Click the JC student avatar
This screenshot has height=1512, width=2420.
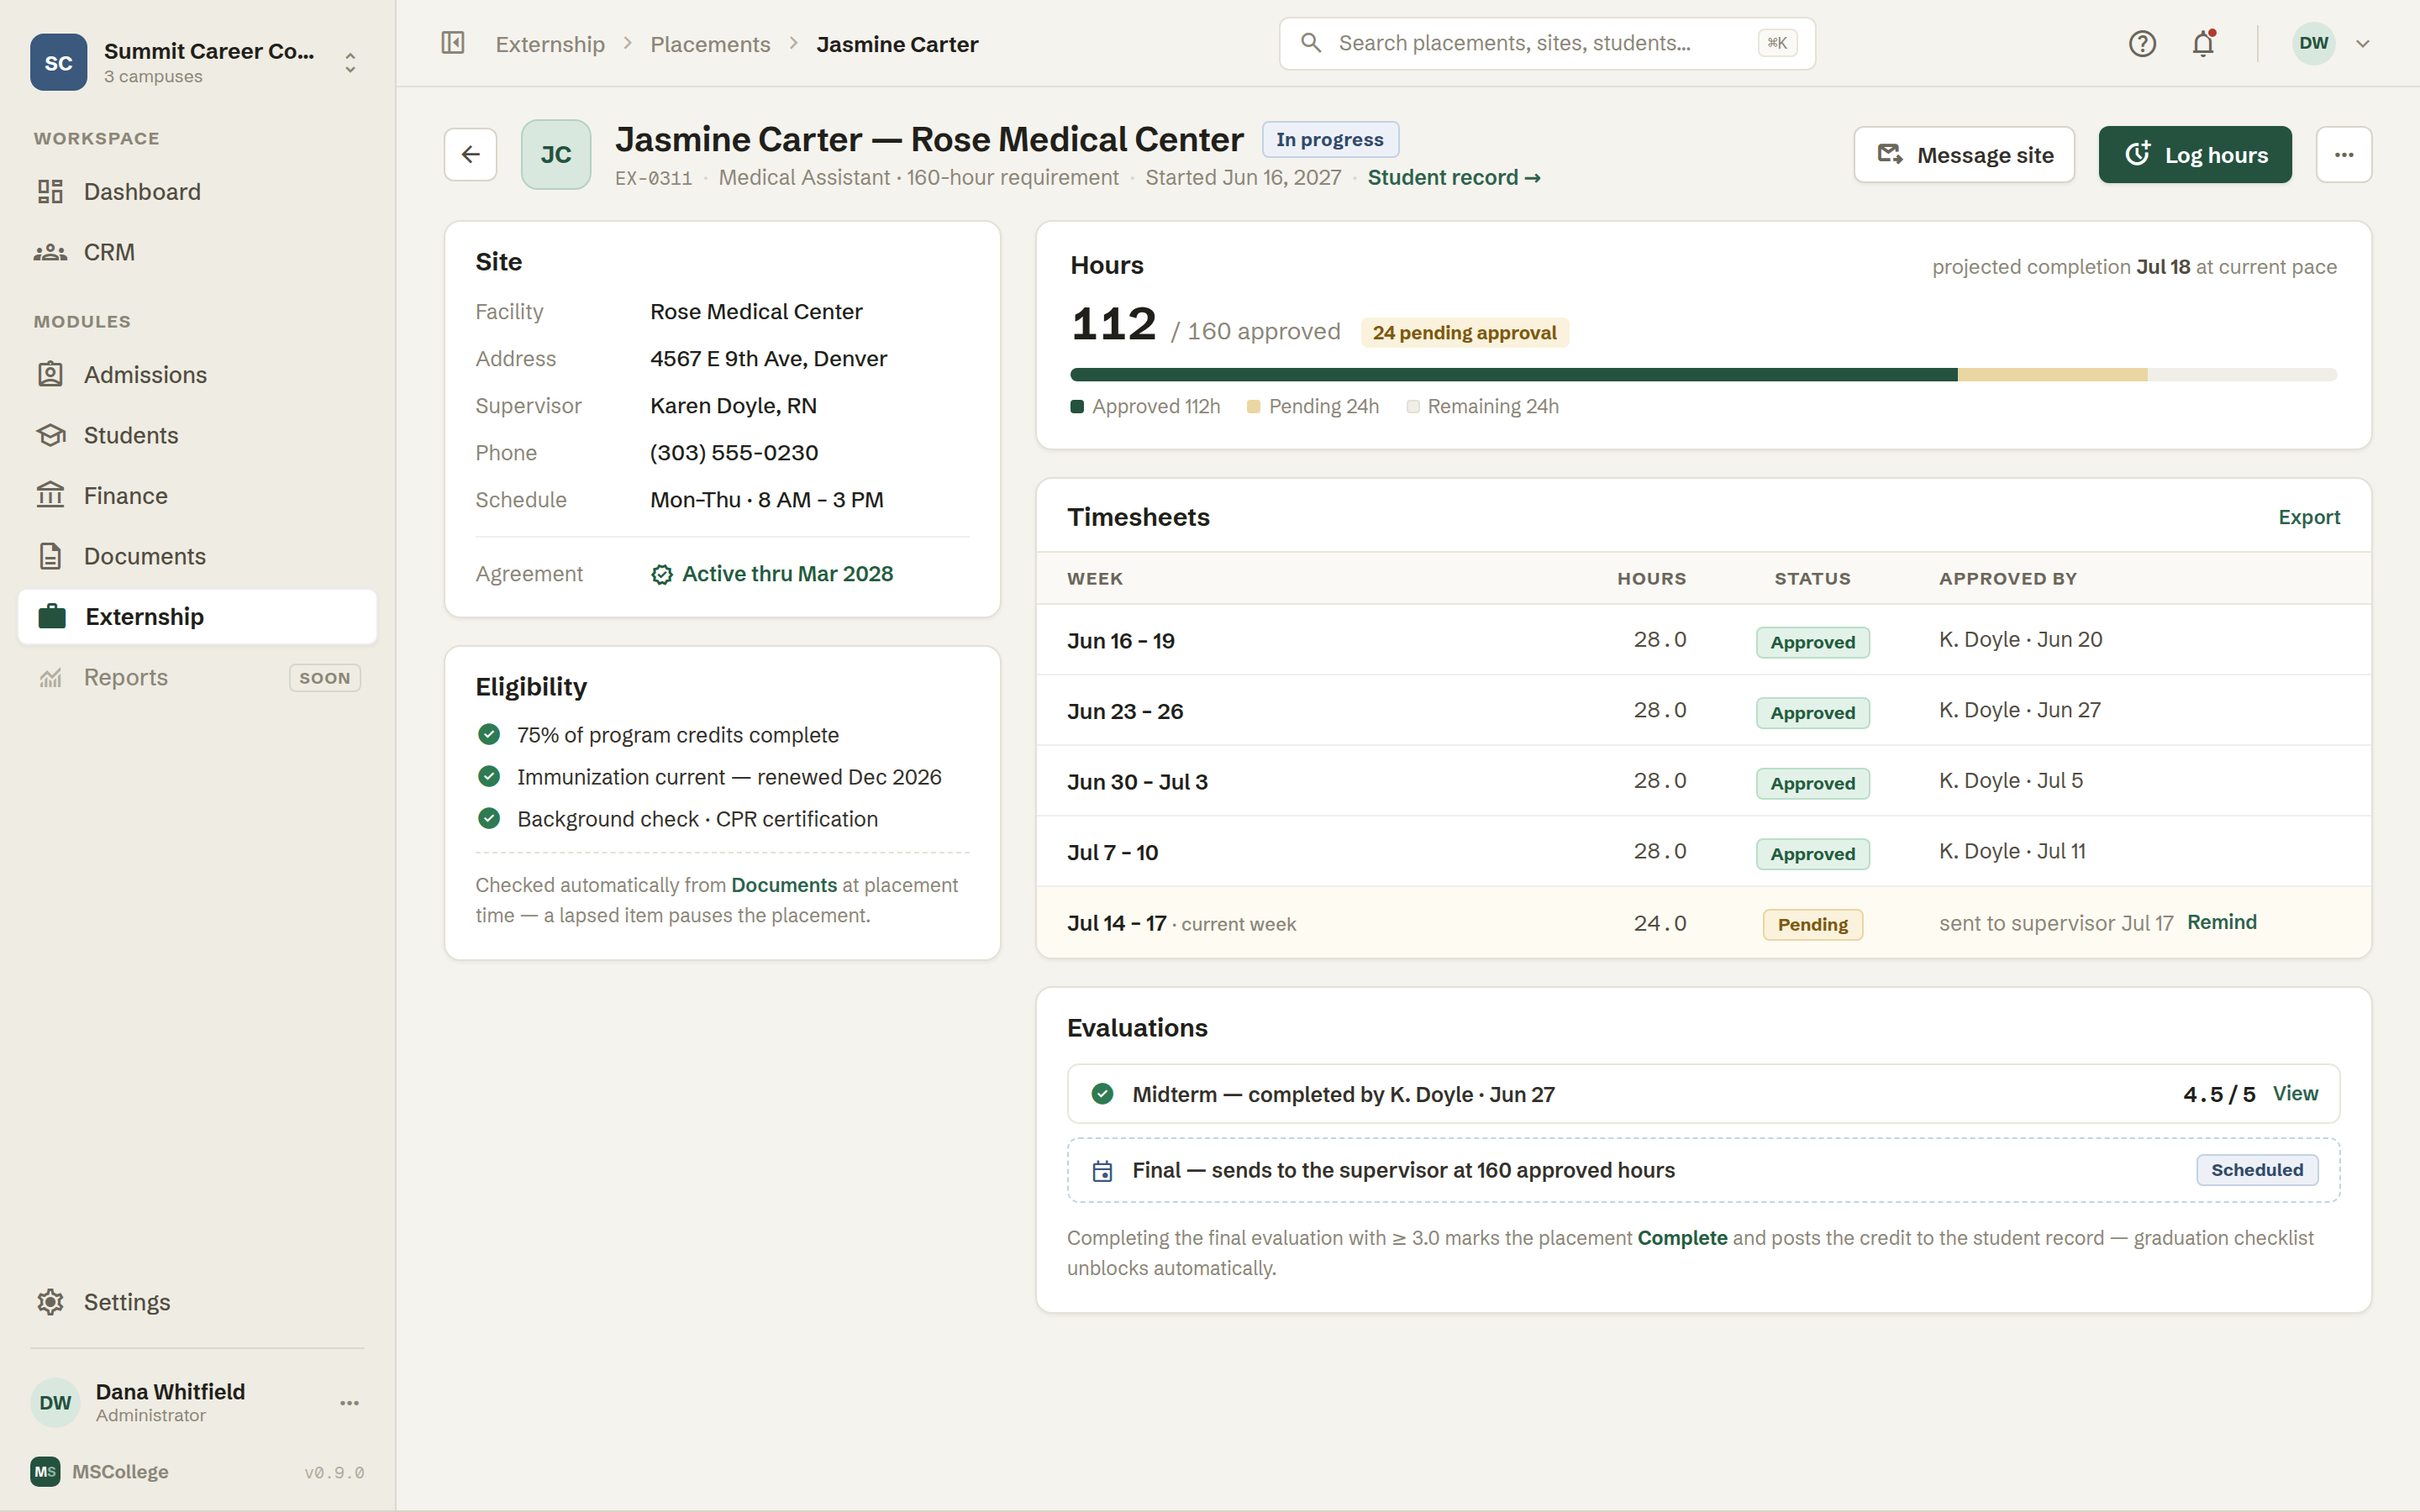tap(556, 154)
